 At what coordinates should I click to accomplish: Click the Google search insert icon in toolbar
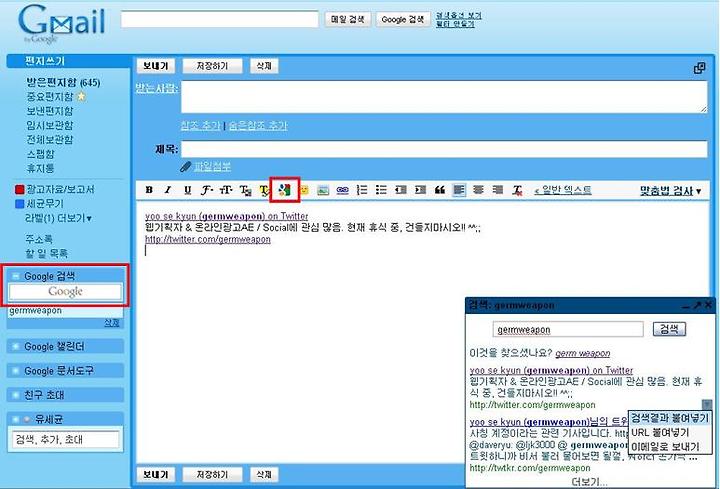click(285, 190)
